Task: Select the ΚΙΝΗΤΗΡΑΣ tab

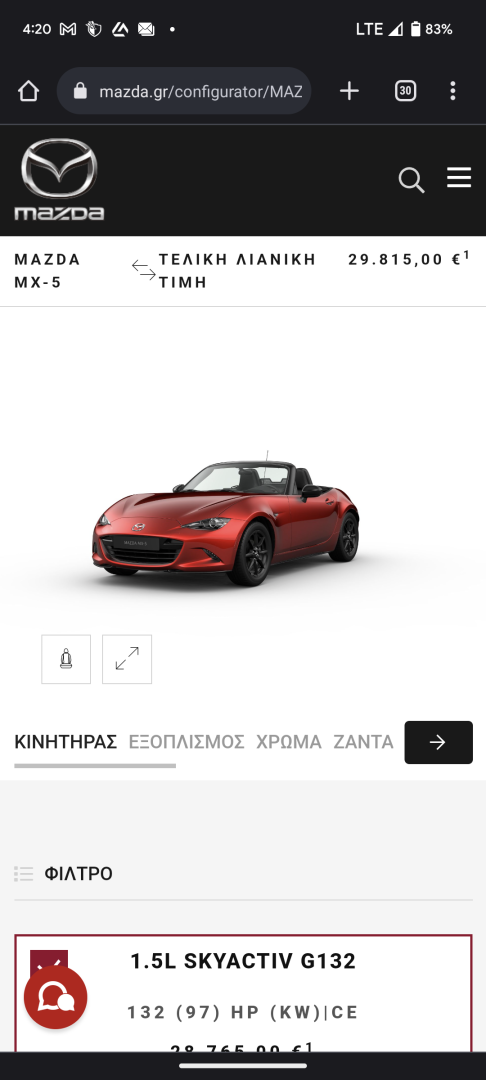Action: (x=65, y=742)
